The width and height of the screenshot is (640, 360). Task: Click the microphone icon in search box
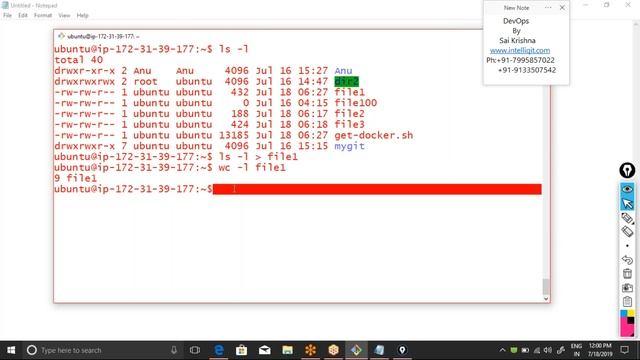(174, 350)
